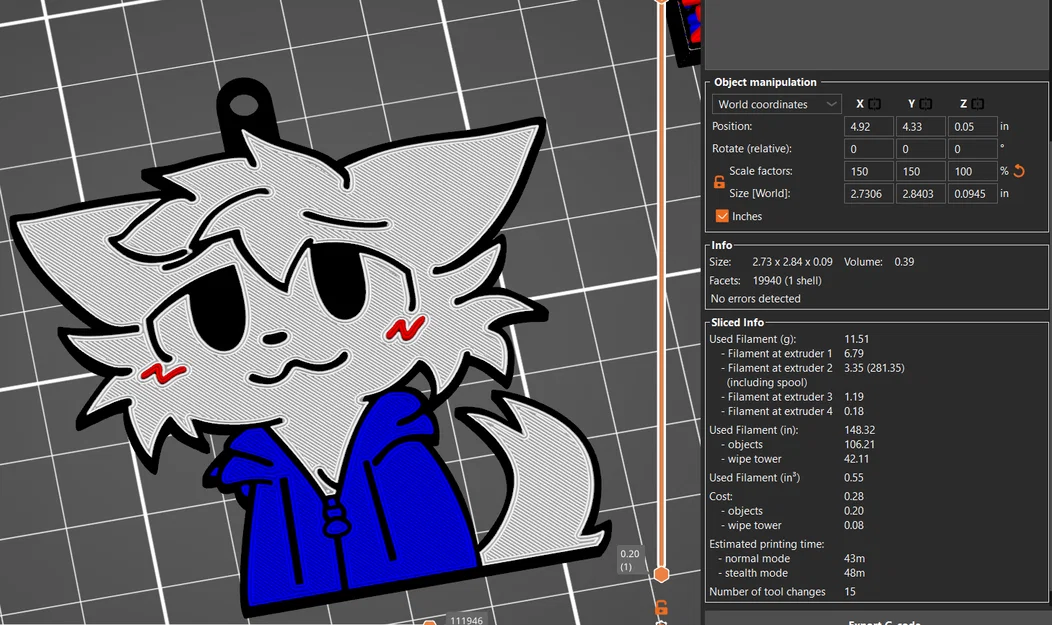This screenshot has height=625, width=1052.
Task: Click the lower thumb of the vertical layer slider
Action: (662, 574)
